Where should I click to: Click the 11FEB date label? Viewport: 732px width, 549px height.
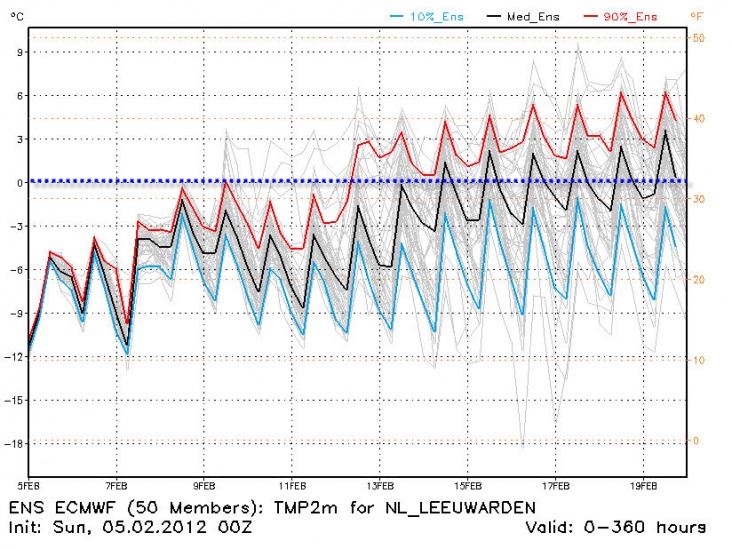292,486
